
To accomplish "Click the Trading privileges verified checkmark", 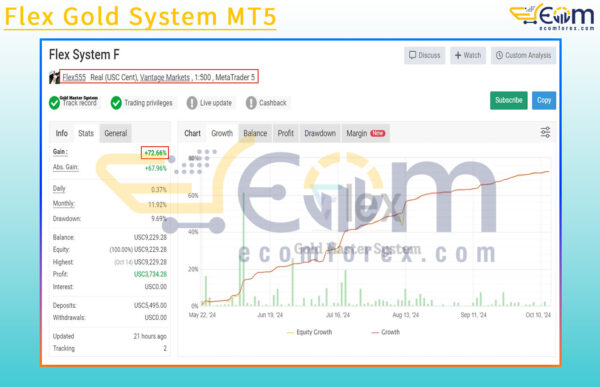I will point(116,103).
